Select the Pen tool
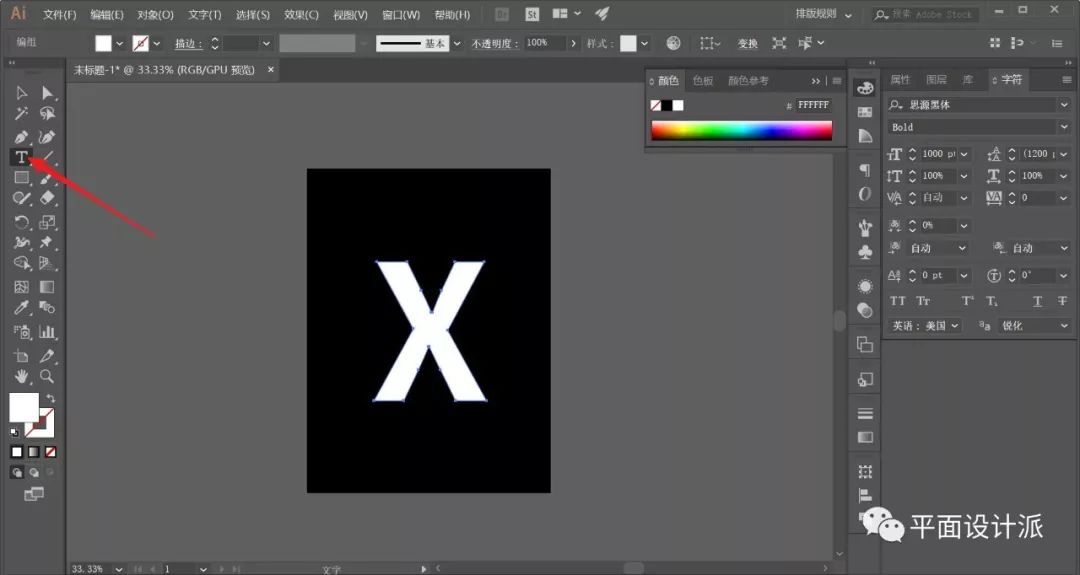1080x575 pixels. [x=21, y=136]
